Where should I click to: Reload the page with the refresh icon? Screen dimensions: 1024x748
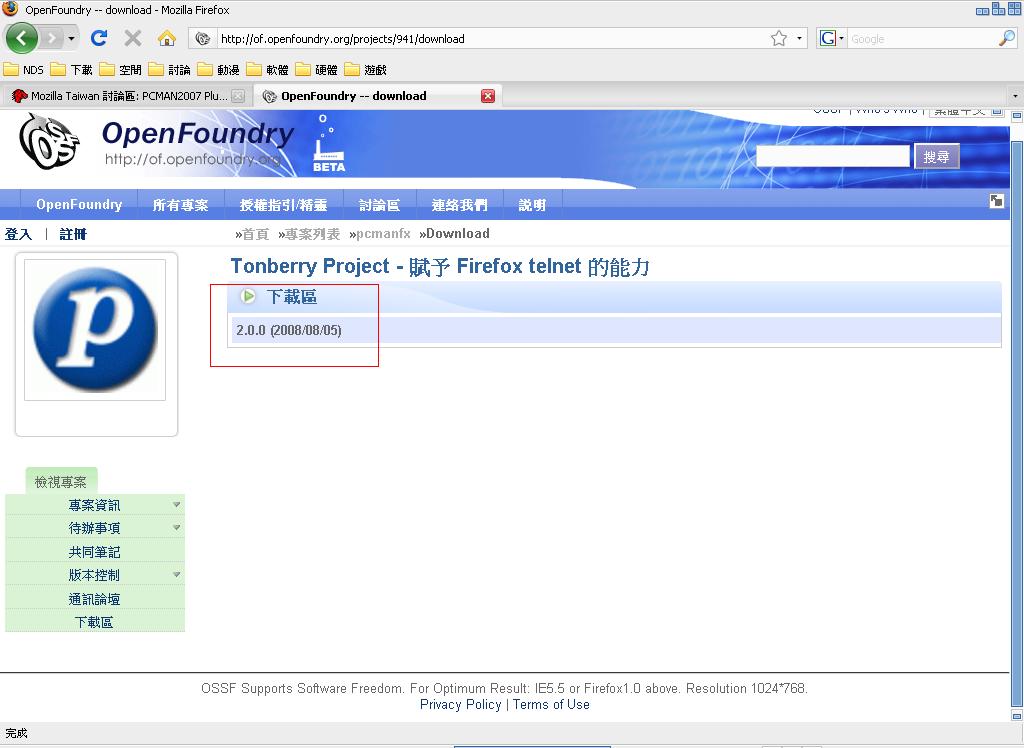99,39
